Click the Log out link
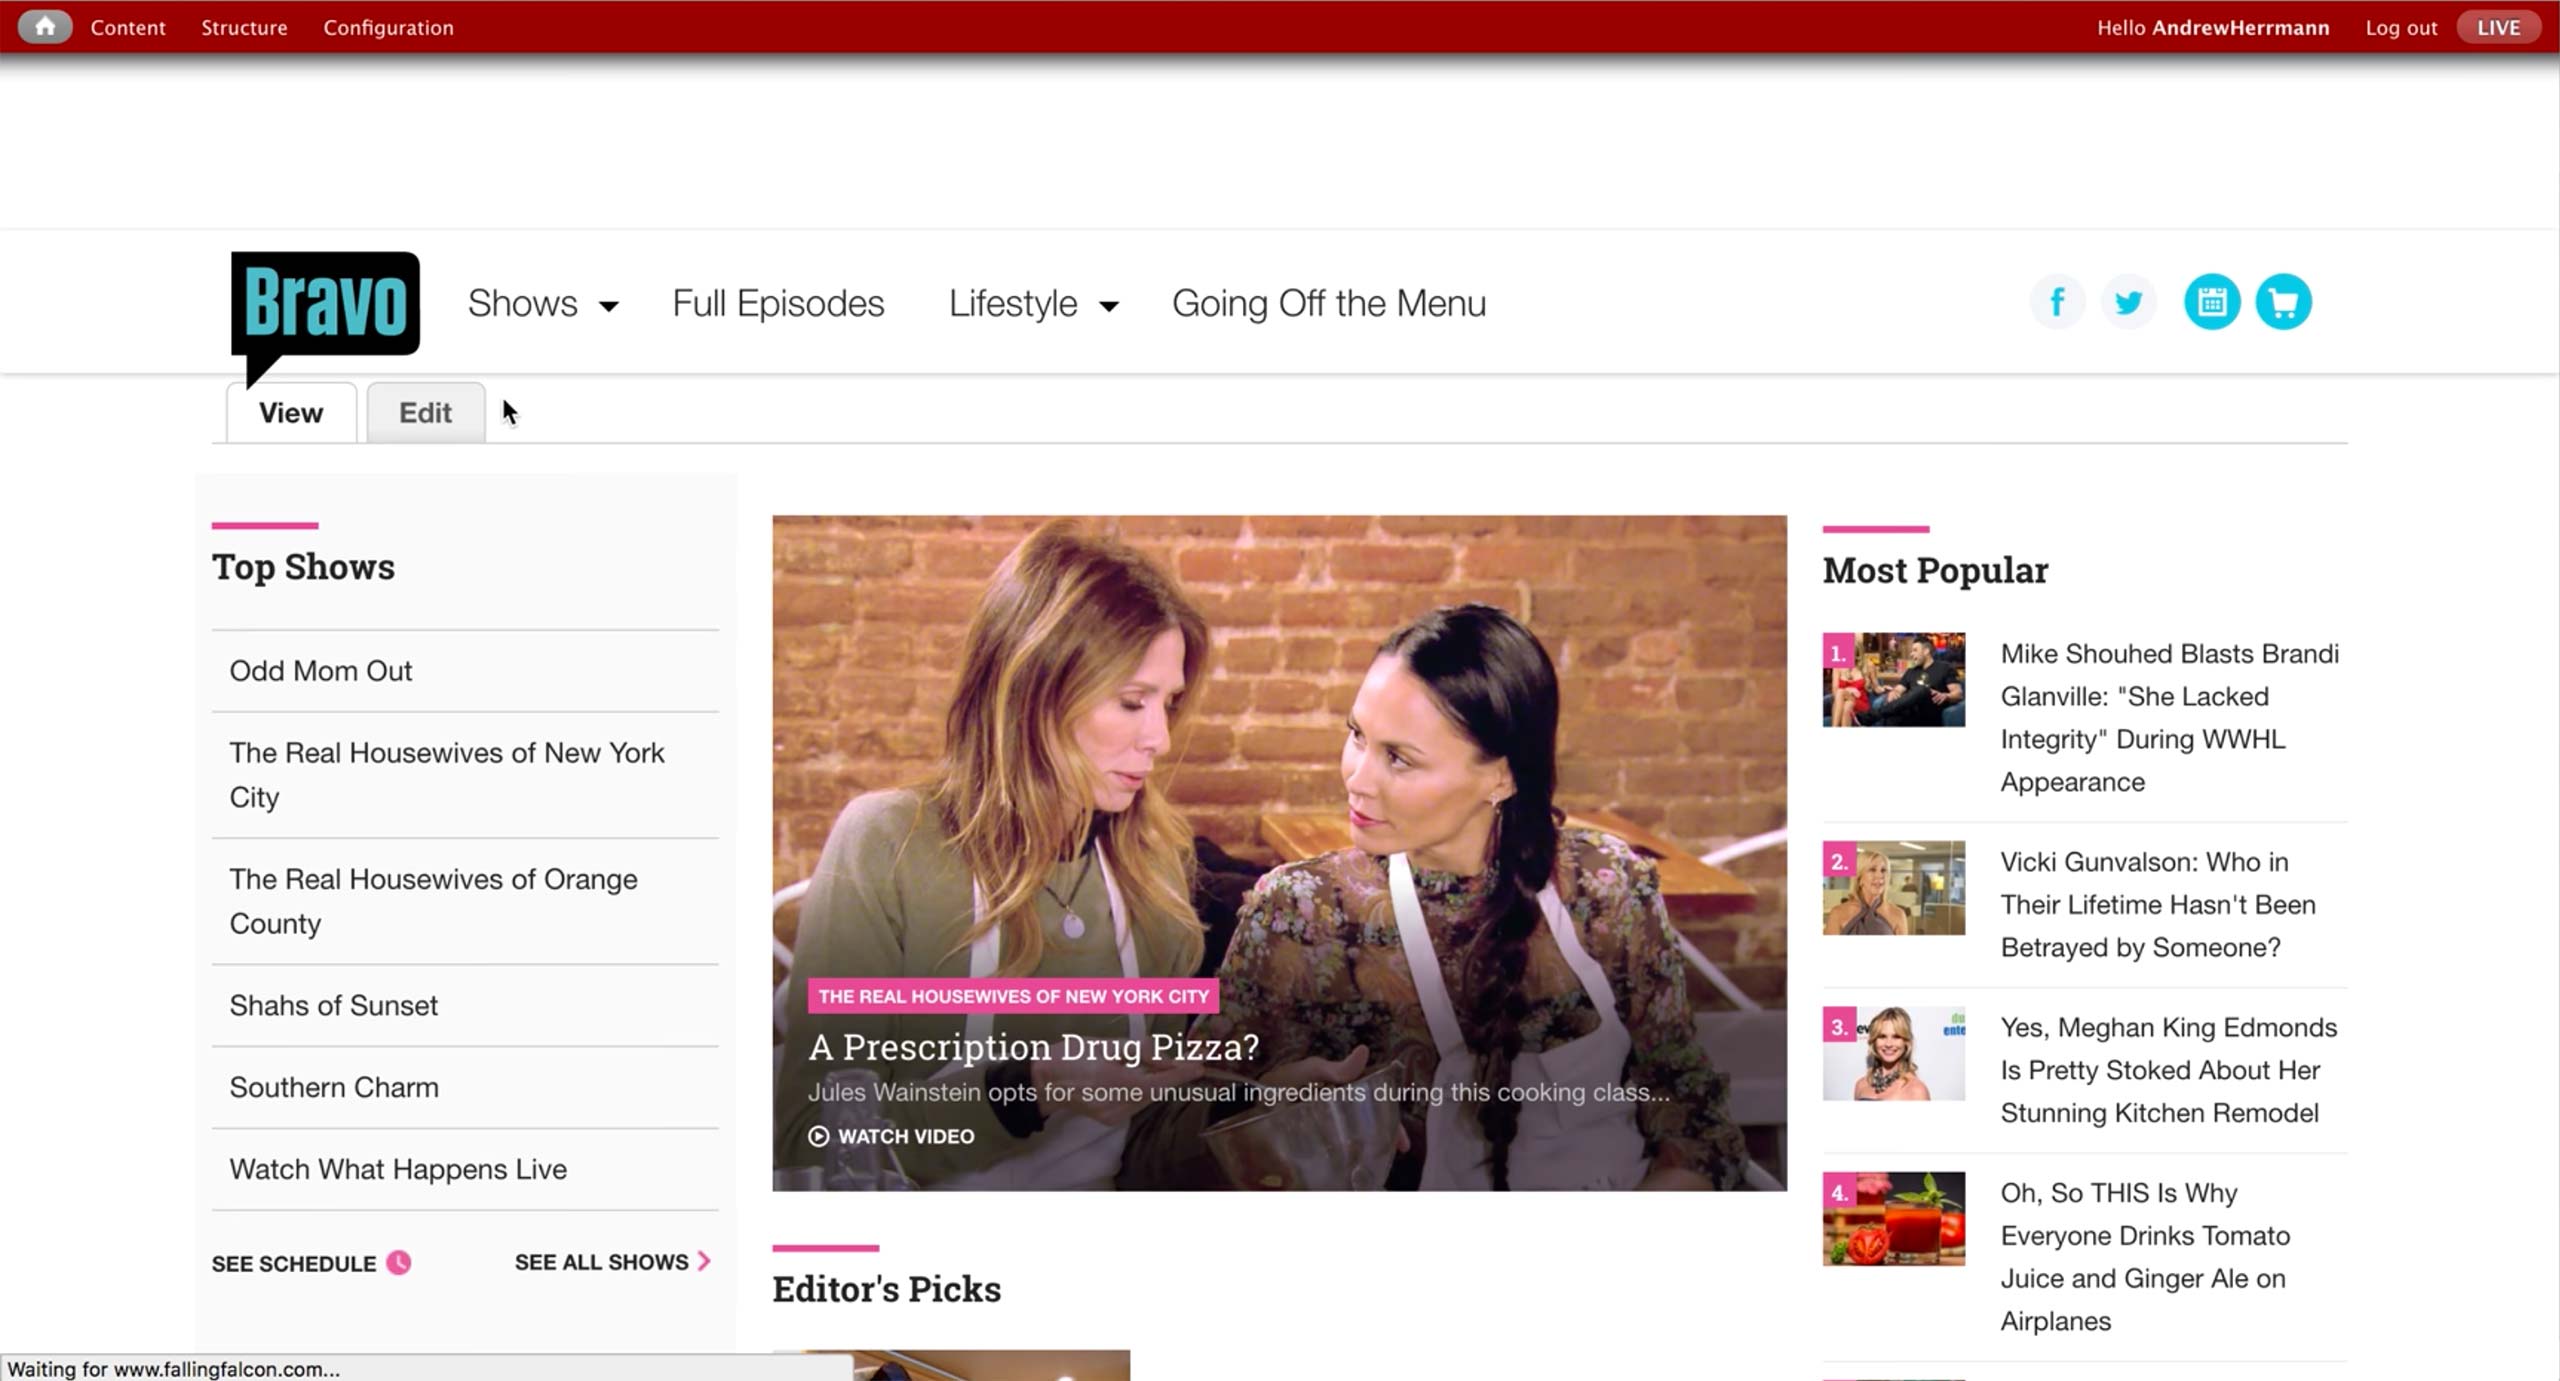This screenshot has height=1381, width=2560. 2400,27
